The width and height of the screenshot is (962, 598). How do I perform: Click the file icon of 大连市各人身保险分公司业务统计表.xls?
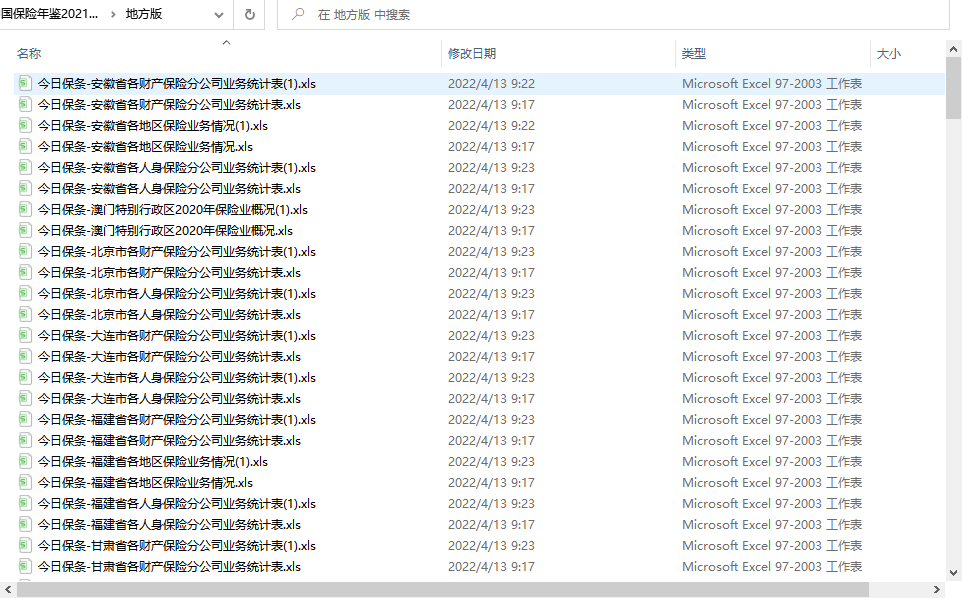click(x=25, y=399)
